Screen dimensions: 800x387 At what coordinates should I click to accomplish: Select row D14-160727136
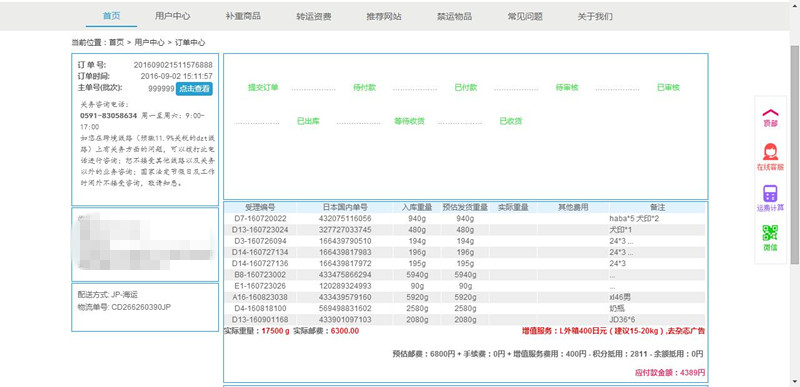coord(464,264)
